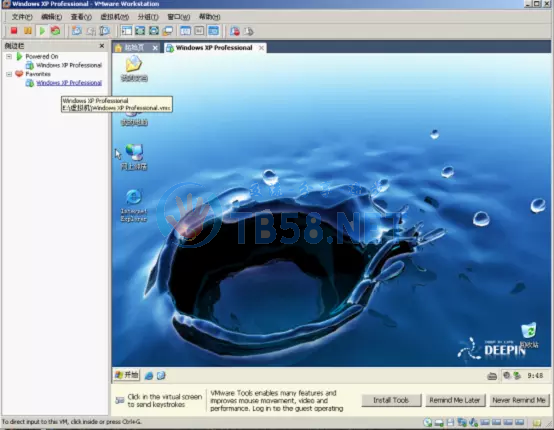
Task: Open the 窗口(W) menu
Action: click(x=178, y=17)
